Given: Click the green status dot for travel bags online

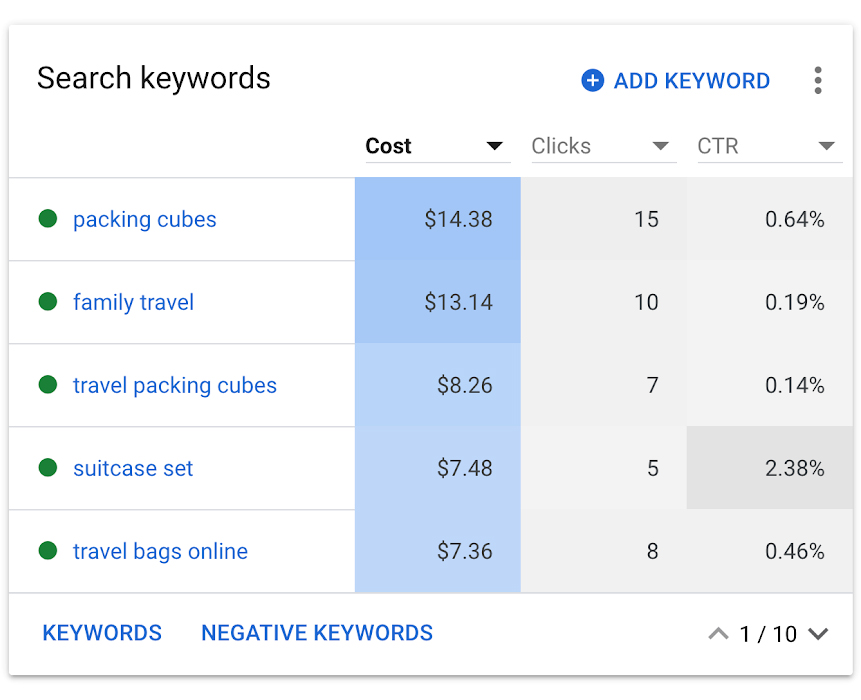Looking at the screenshot, I should (x=48, y=551).
